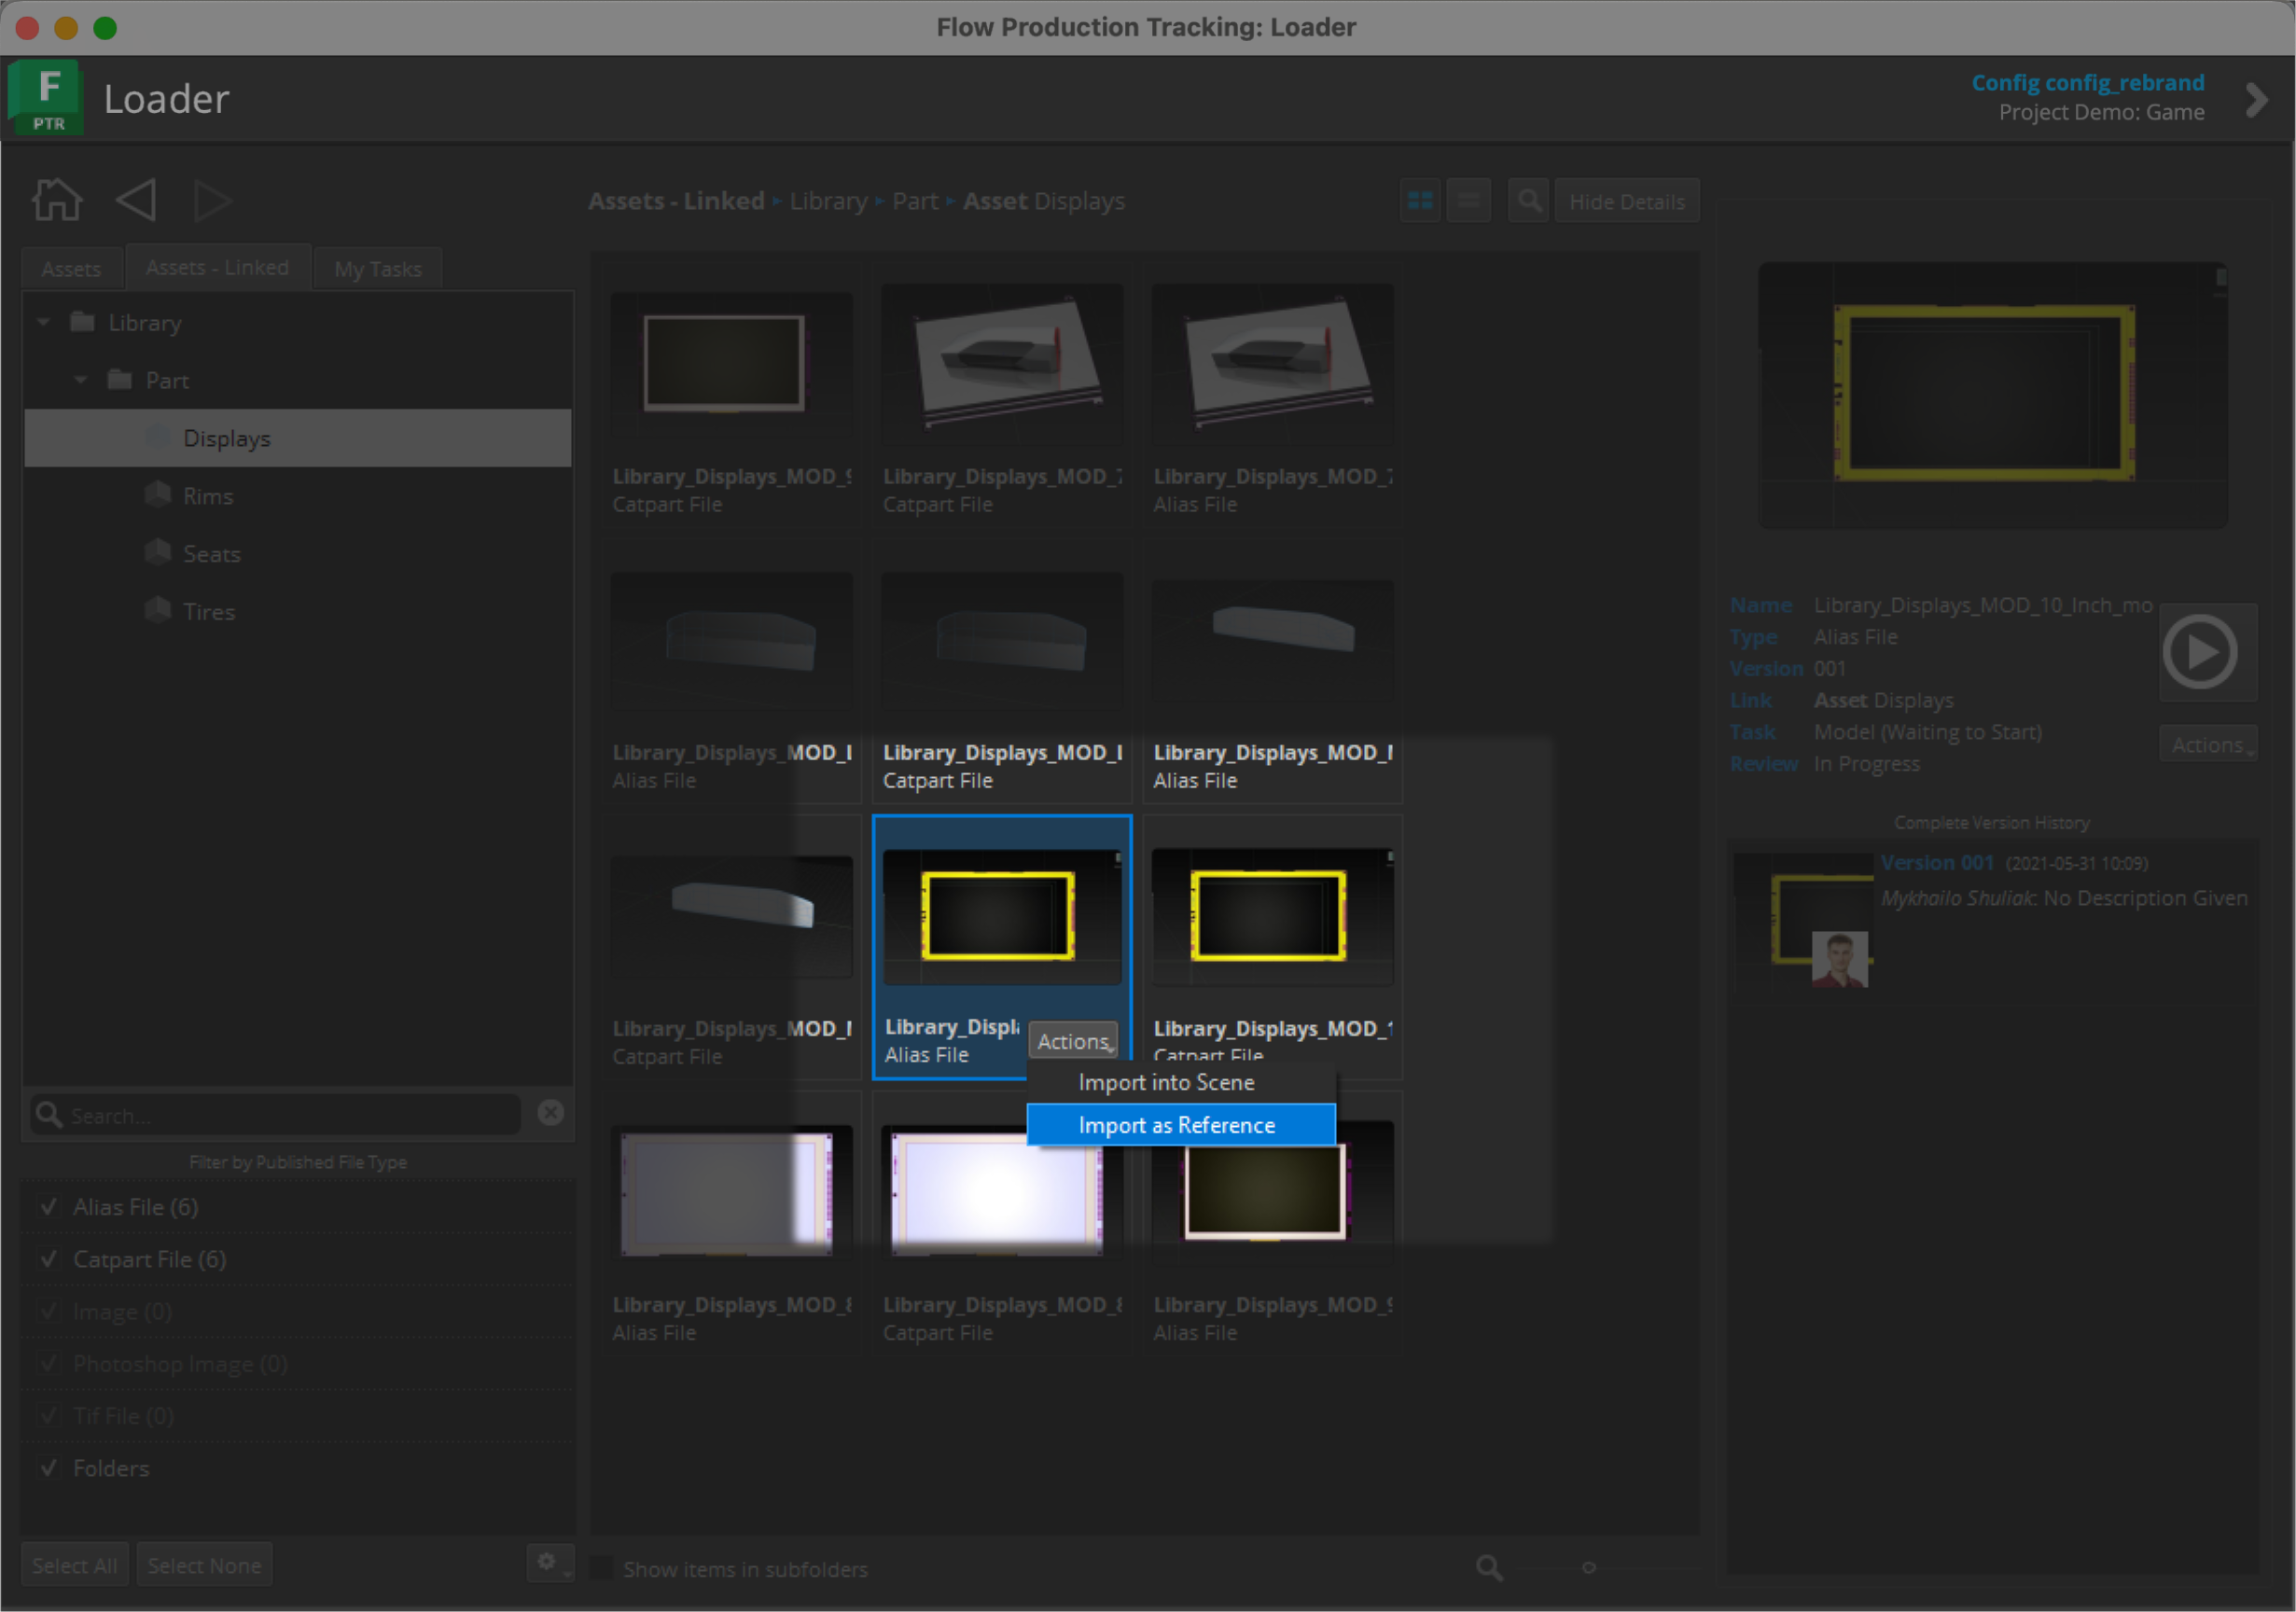Click the Hide Details button
This screenshot has width=2296, height=1612.
1626,201
